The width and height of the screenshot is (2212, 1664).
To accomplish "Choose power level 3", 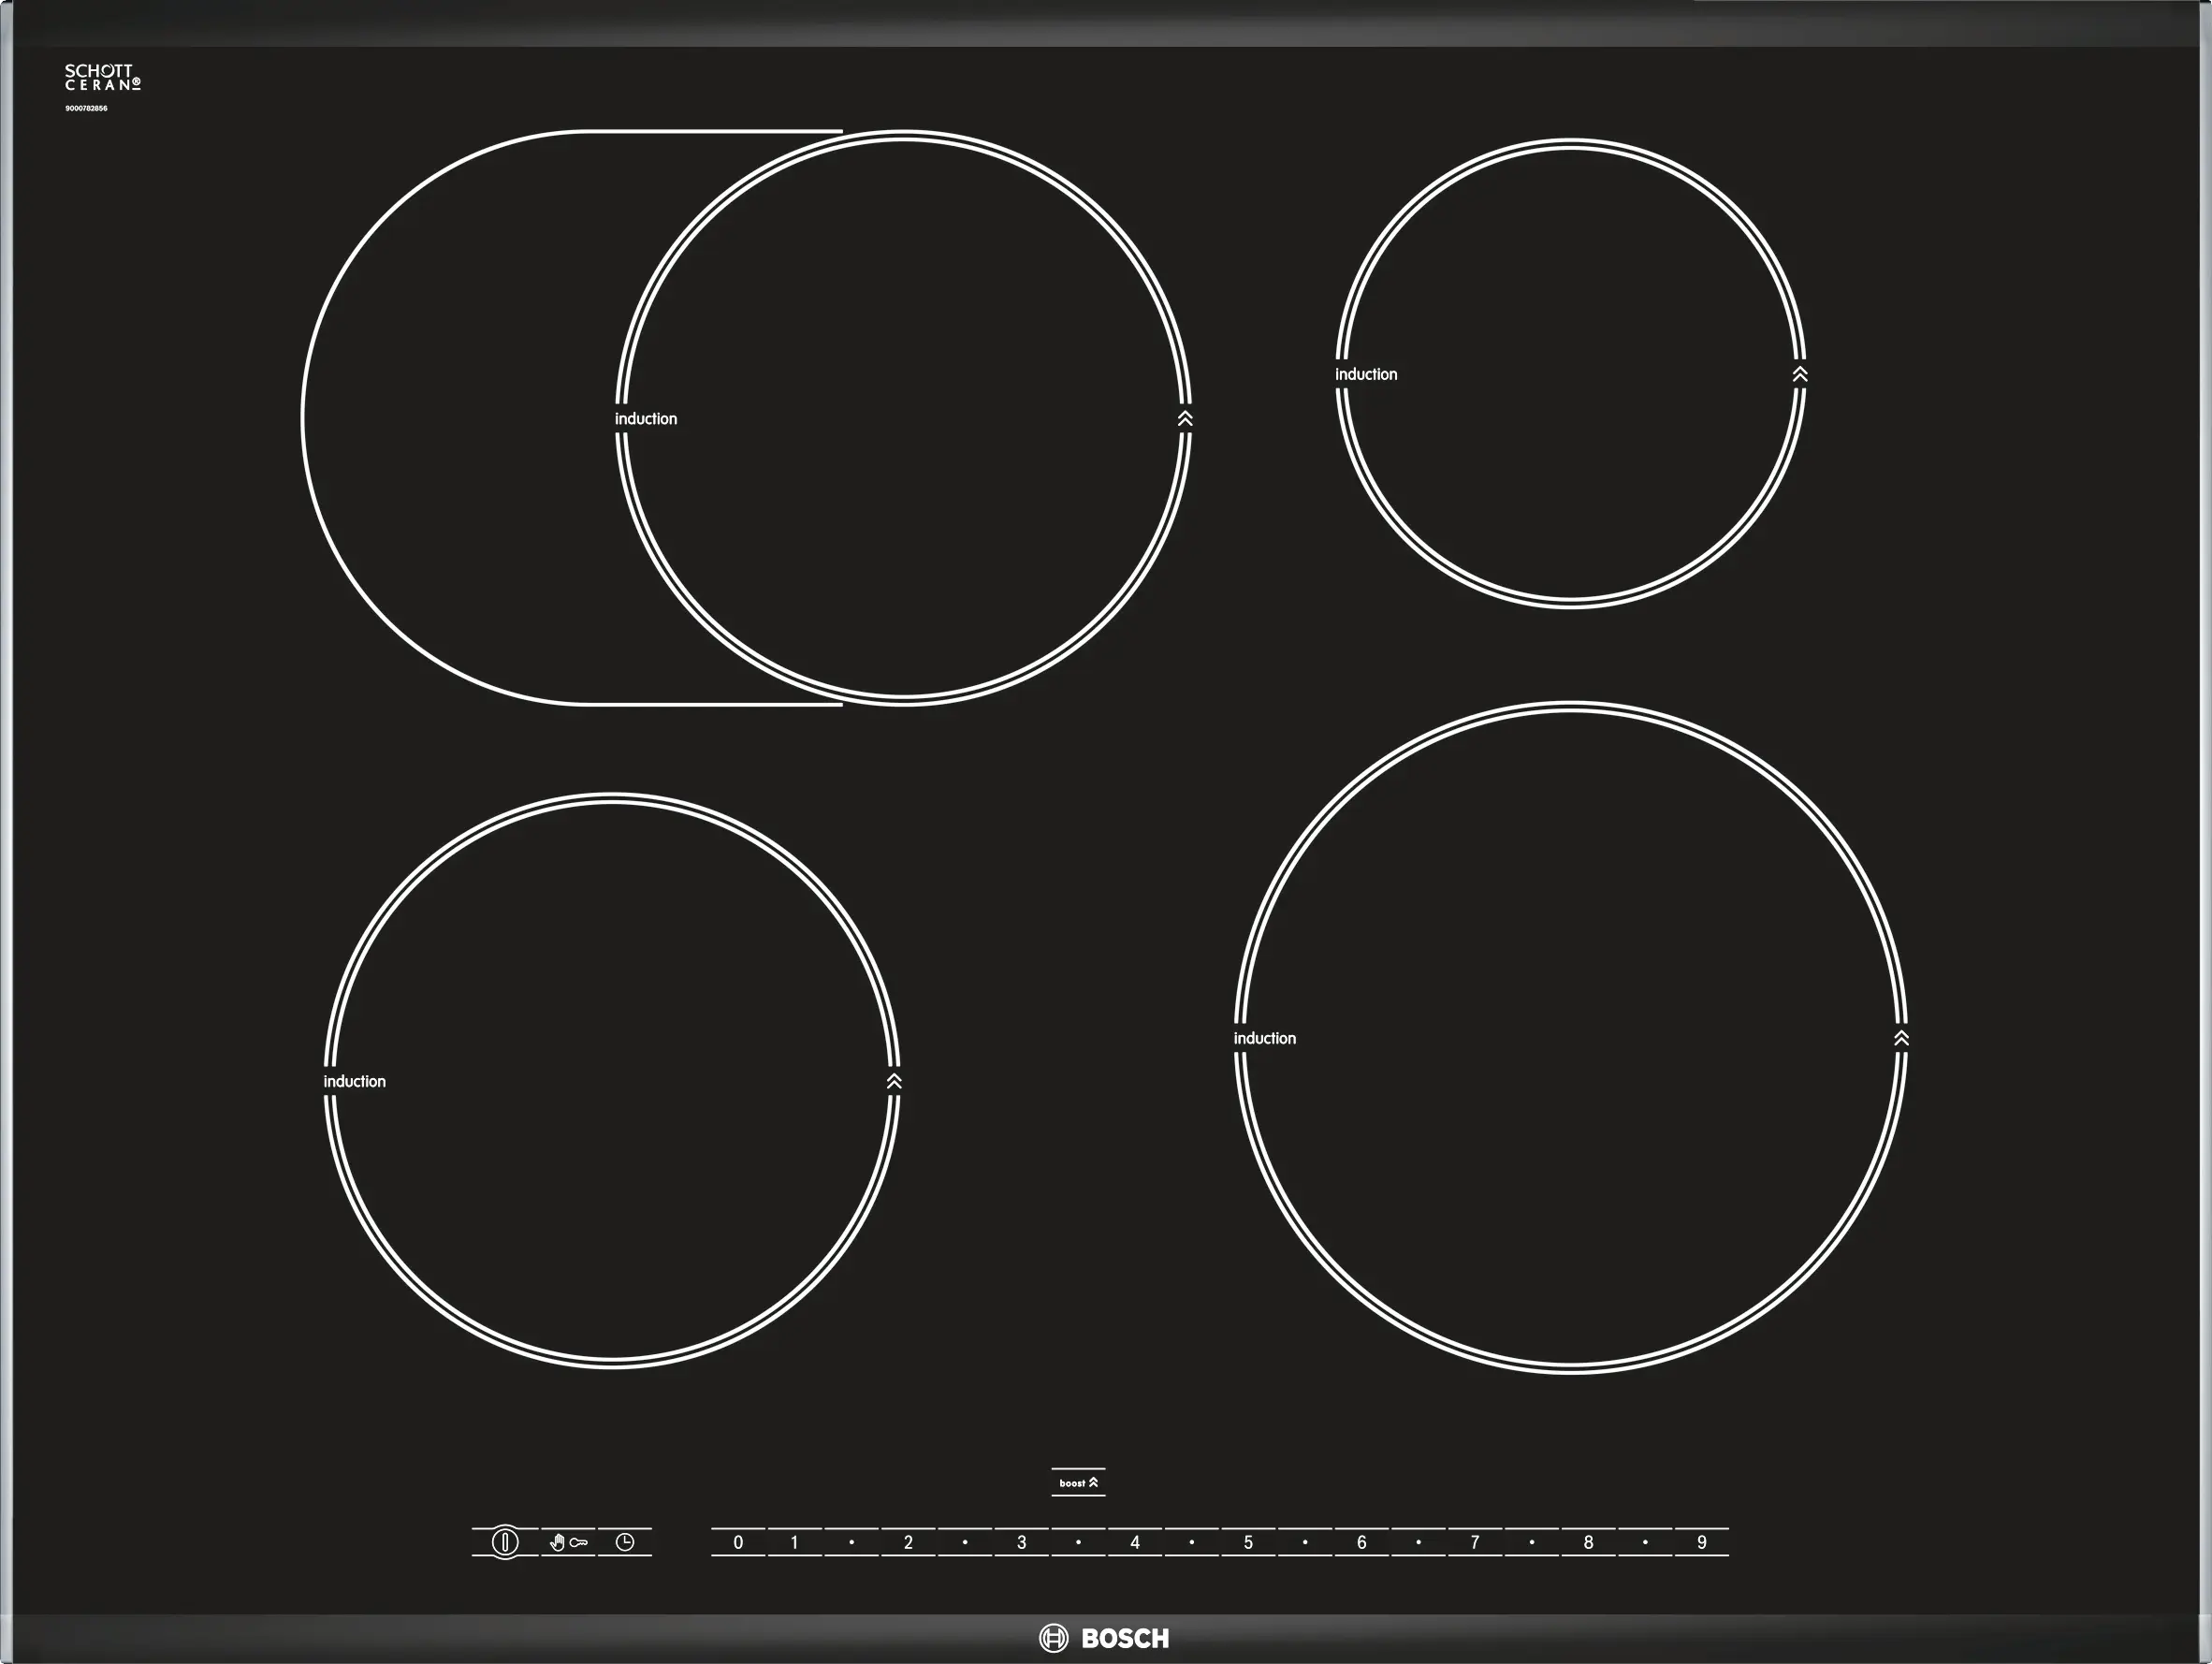I will 1021,1542.
